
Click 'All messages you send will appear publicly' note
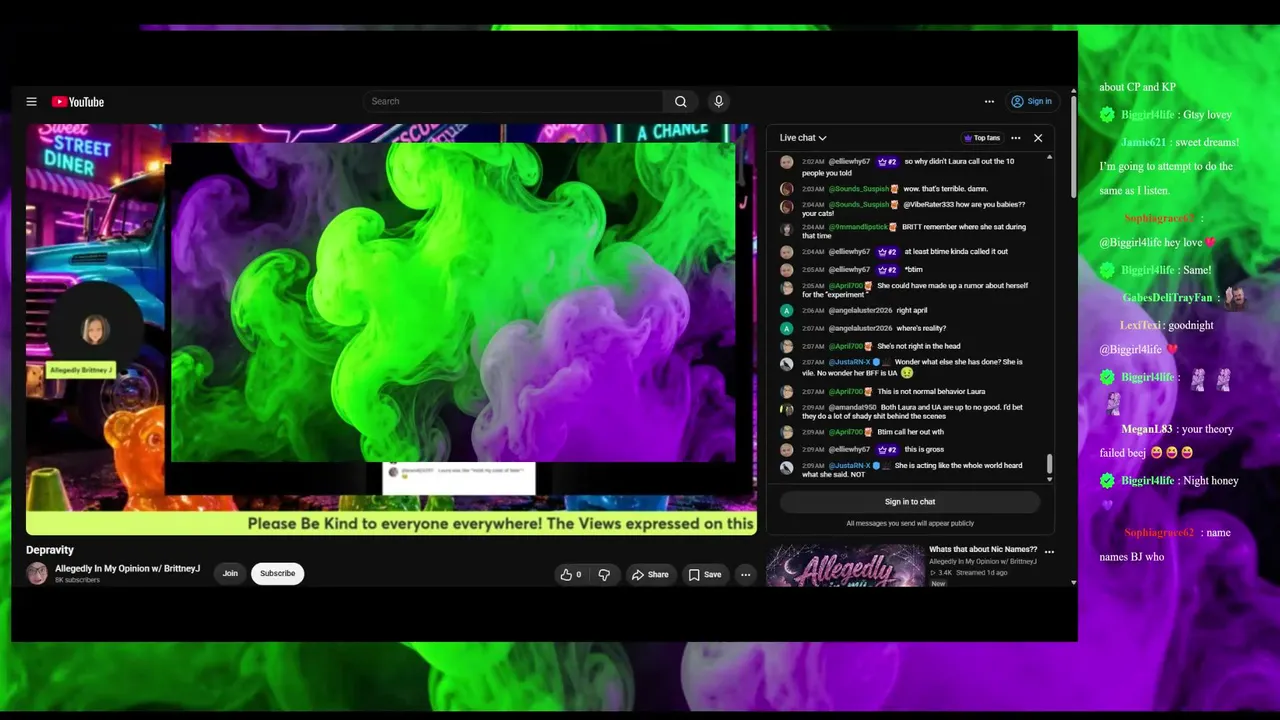click(910, 523)
